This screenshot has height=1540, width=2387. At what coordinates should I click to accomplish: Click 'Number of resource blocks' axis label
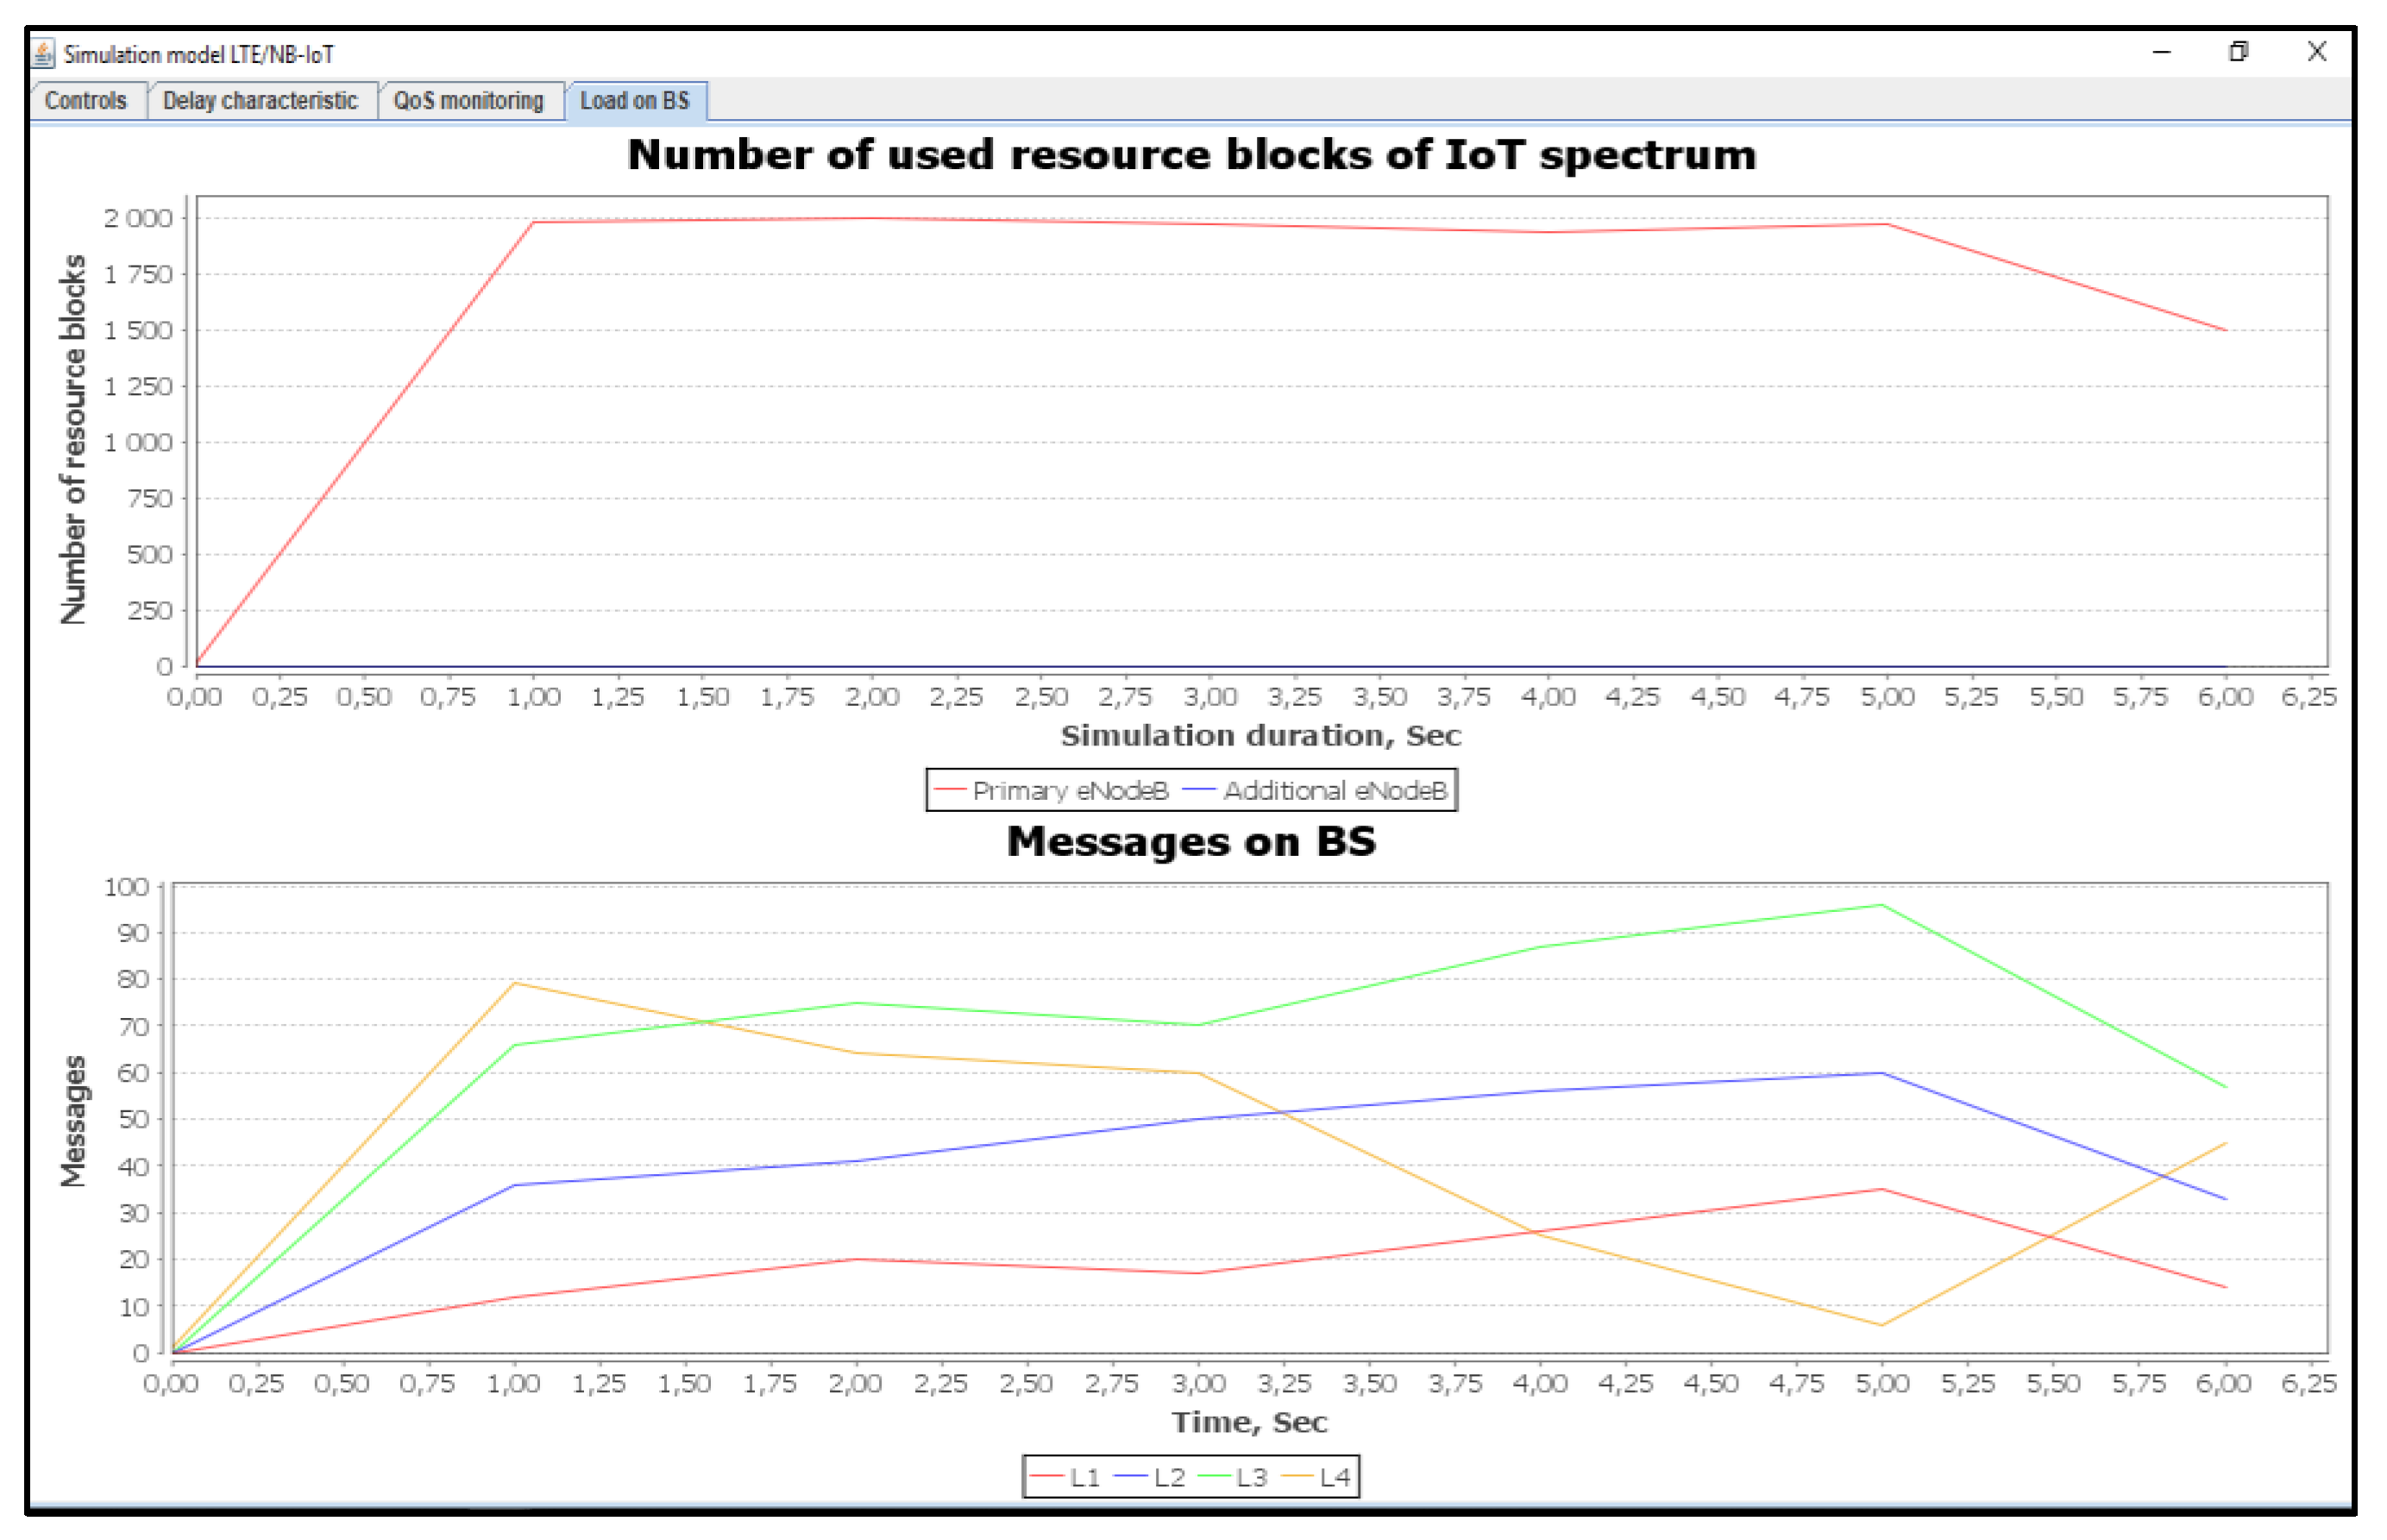pos(73,440)
